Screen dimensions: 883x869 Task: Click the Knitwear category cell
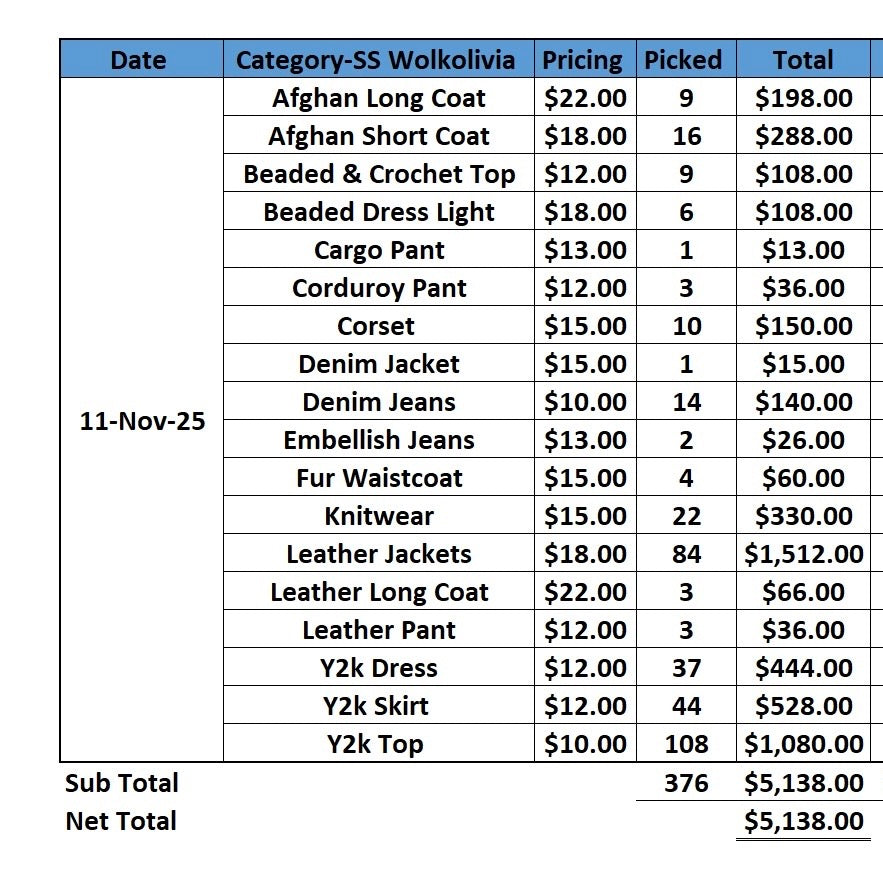click(378, 516)
